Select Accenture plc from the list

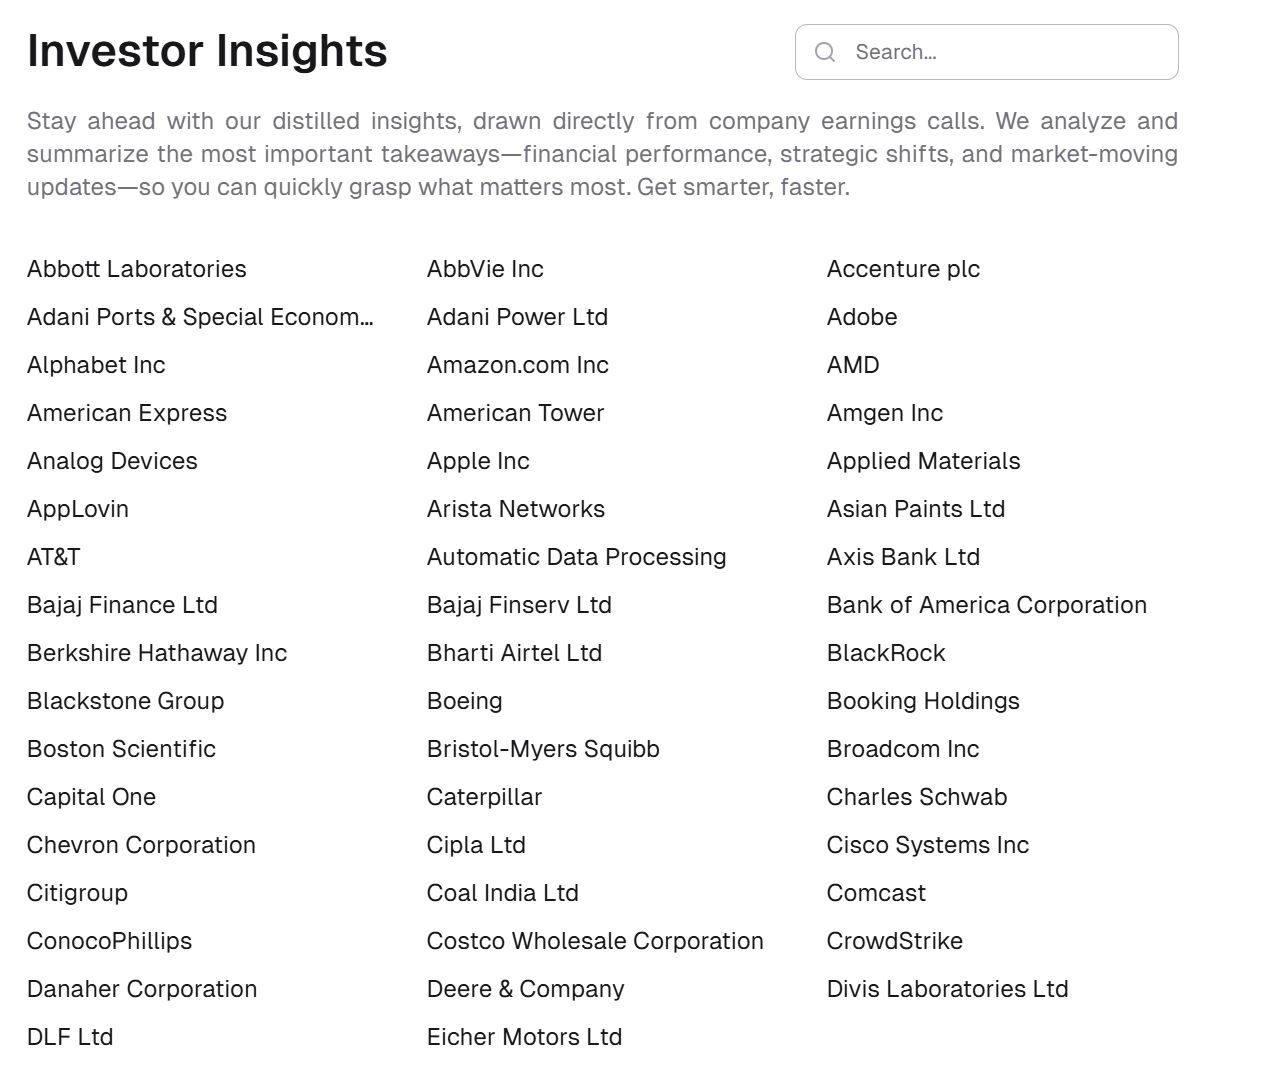pos(903,269)
